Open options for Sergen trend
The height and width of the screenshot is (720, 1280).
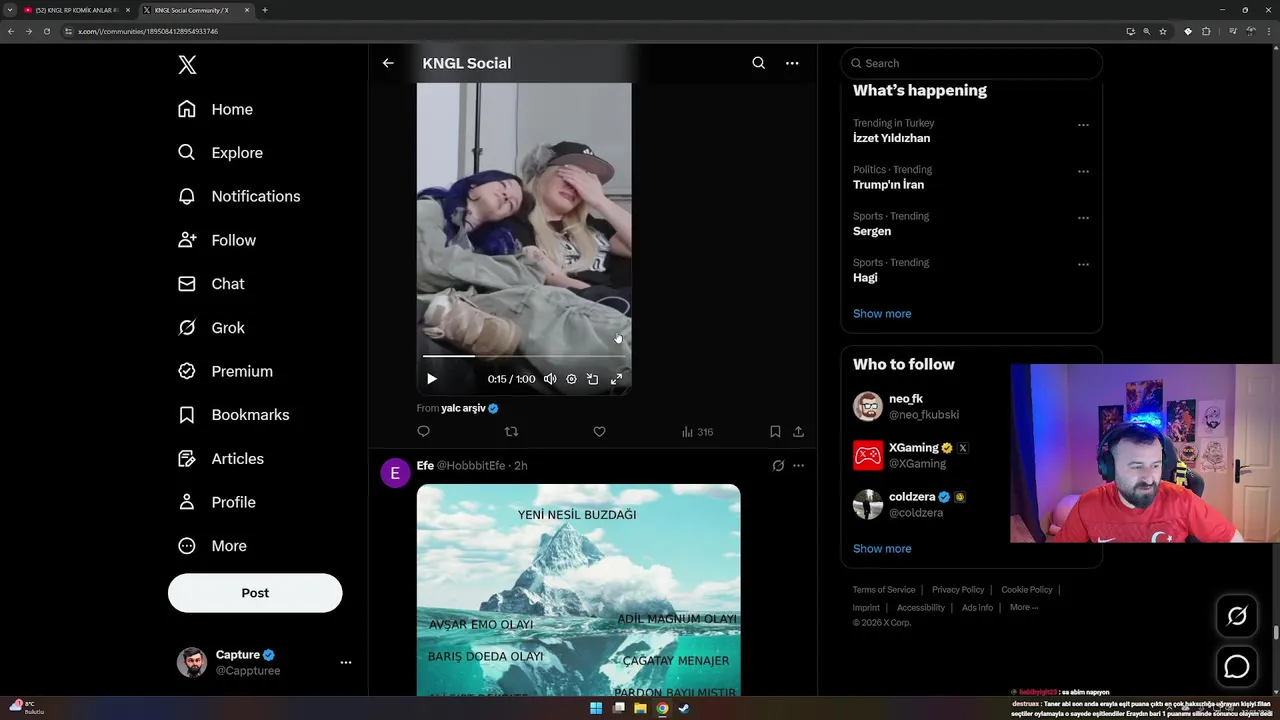point(1083,218)
